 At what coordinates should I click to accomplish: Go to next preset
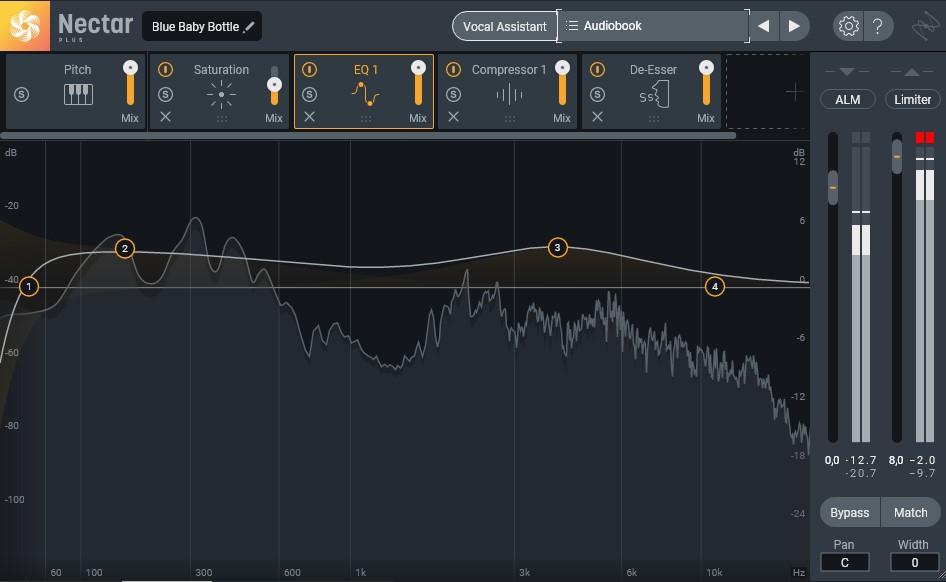(x=794, y=26)
